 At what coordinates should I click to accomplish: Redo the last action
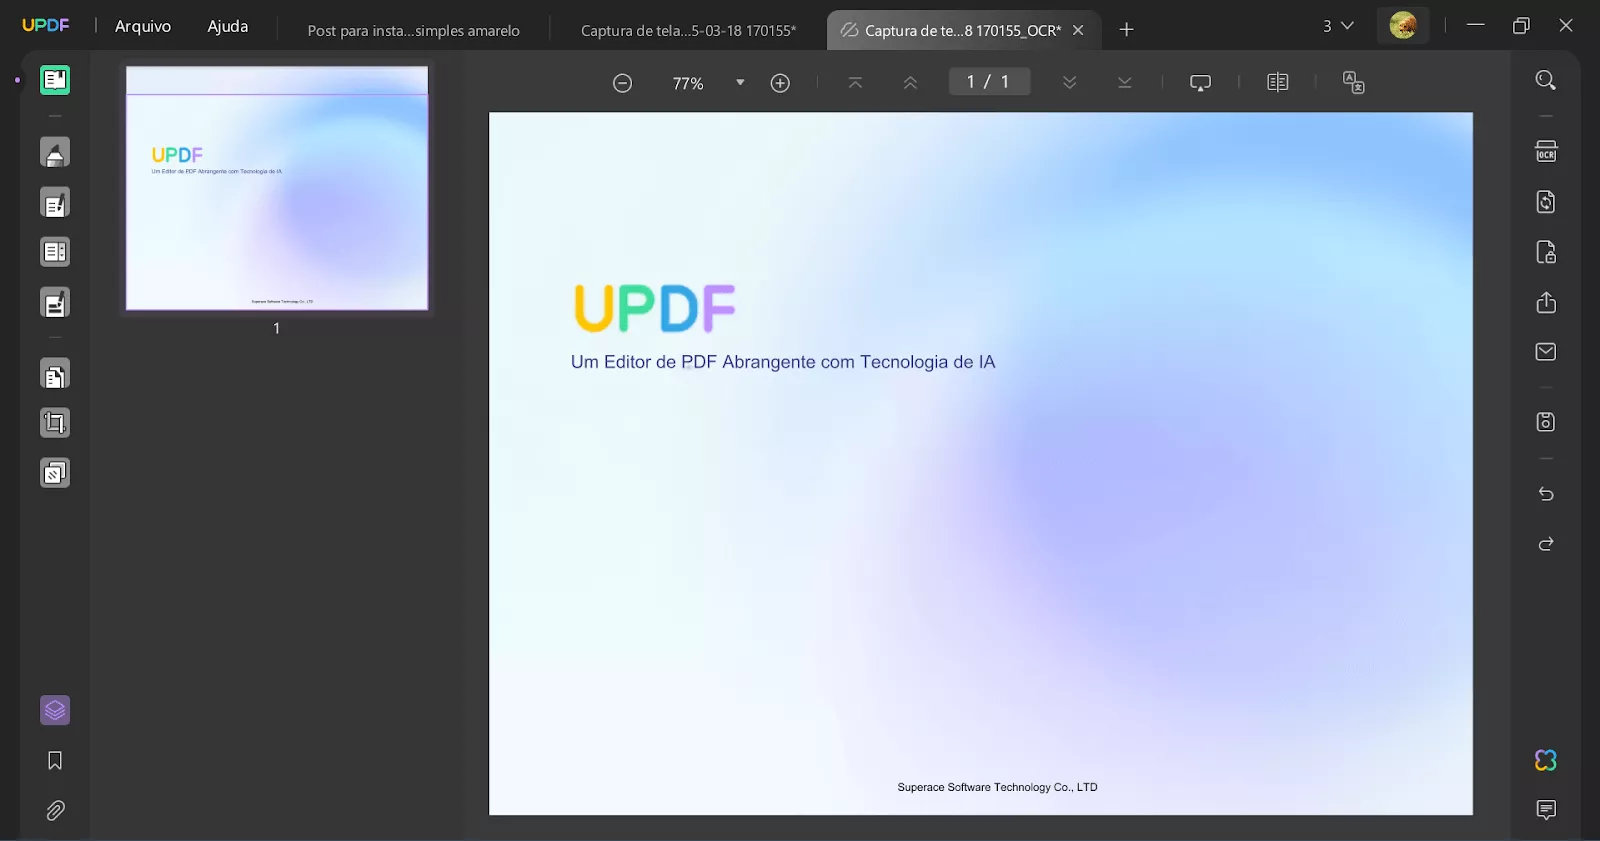1546,544
